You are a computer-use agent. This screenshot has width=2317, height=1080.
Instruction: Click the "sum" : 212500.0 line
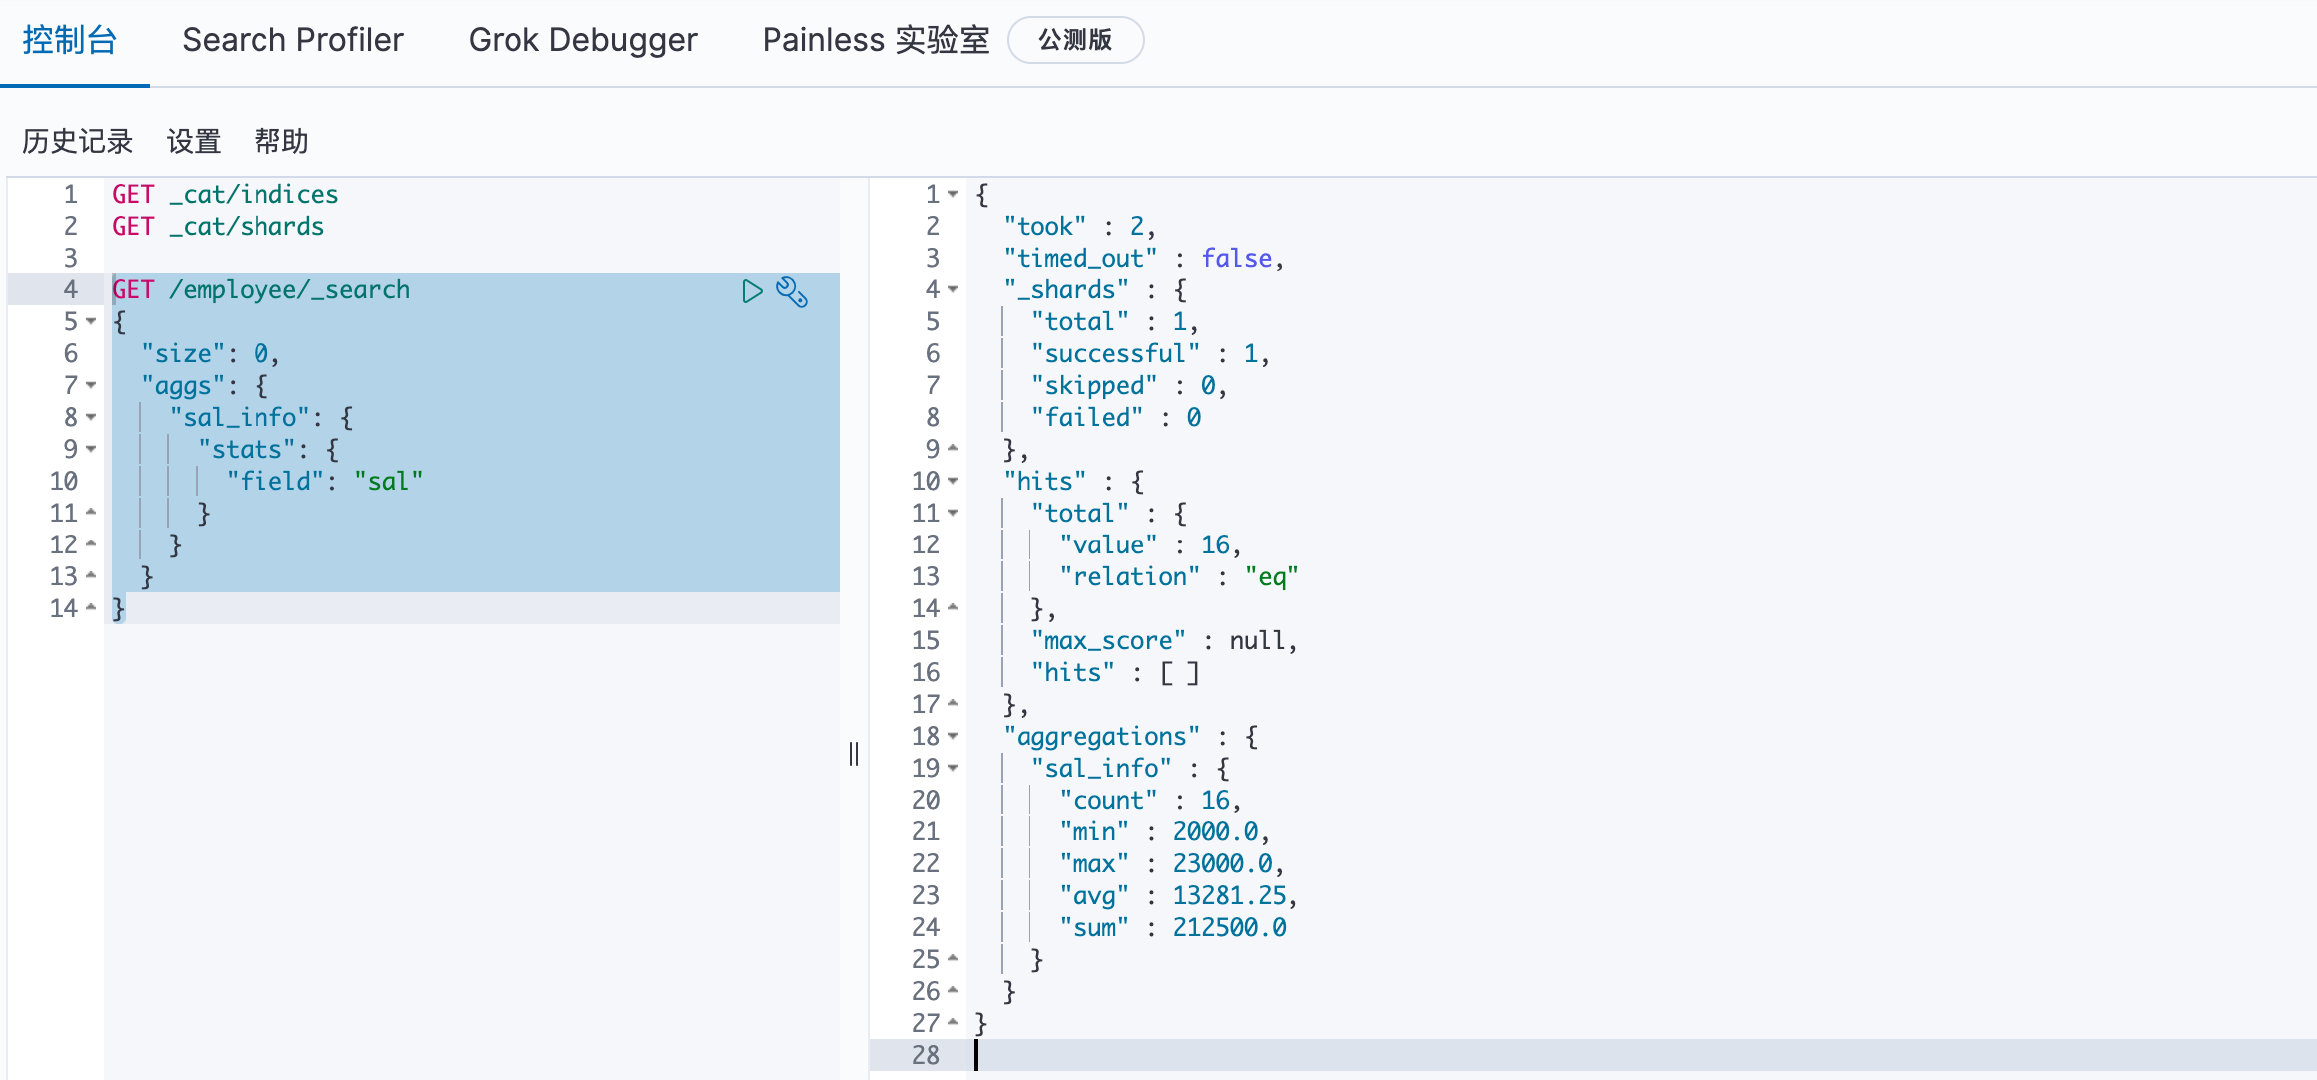click(1173, 927)
